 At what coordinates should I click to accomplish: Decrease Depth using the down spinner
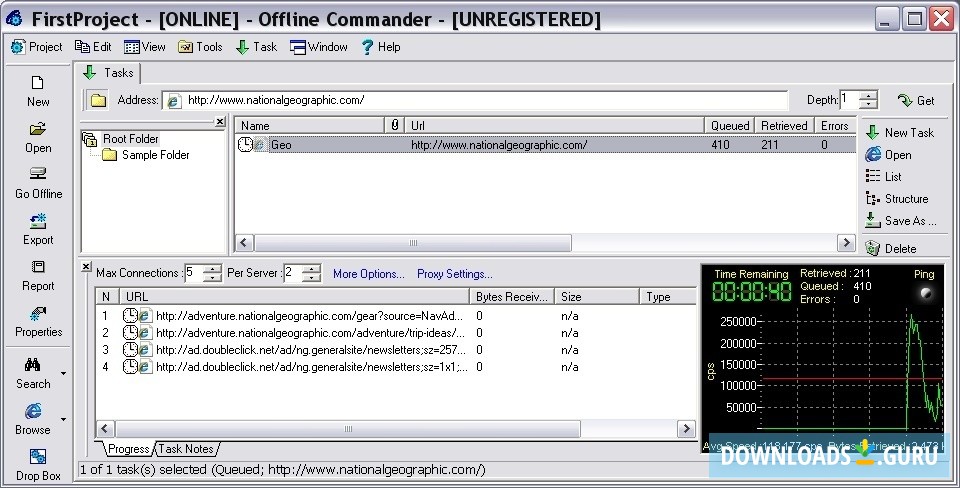point(868,104)
